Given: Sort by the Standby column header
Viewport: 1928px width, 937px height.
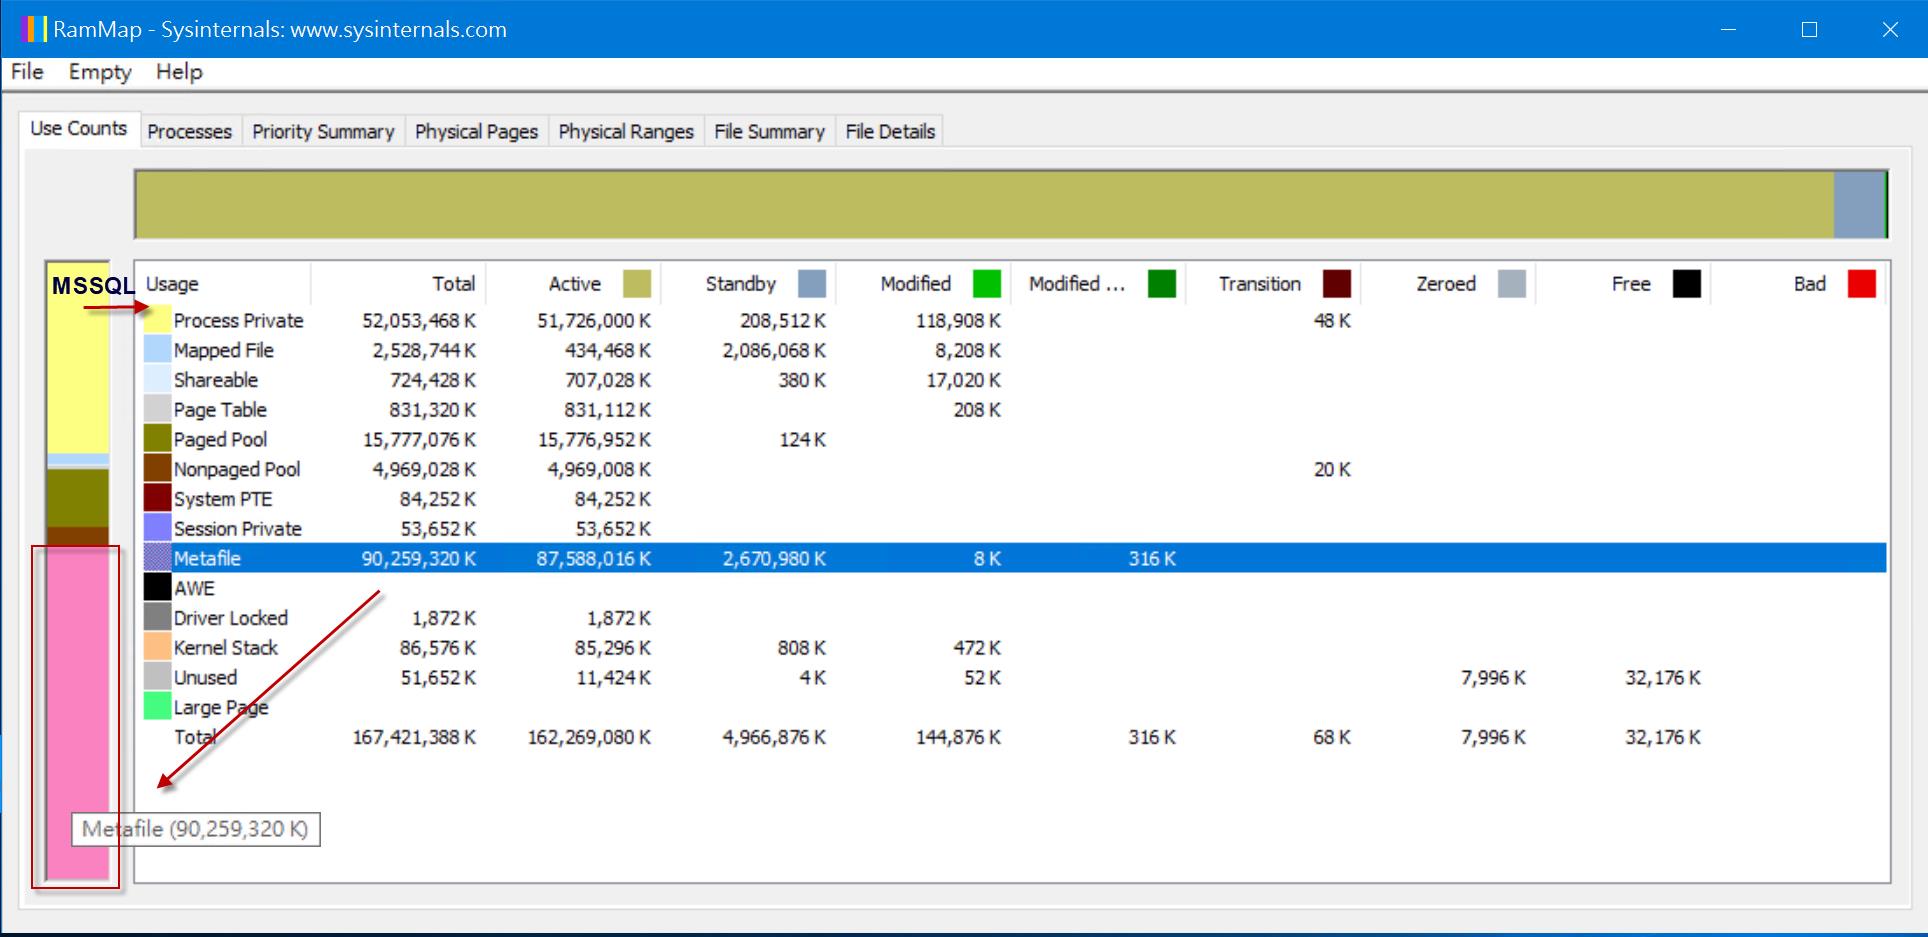Looking at the screenshot, I should click(740, 284).
